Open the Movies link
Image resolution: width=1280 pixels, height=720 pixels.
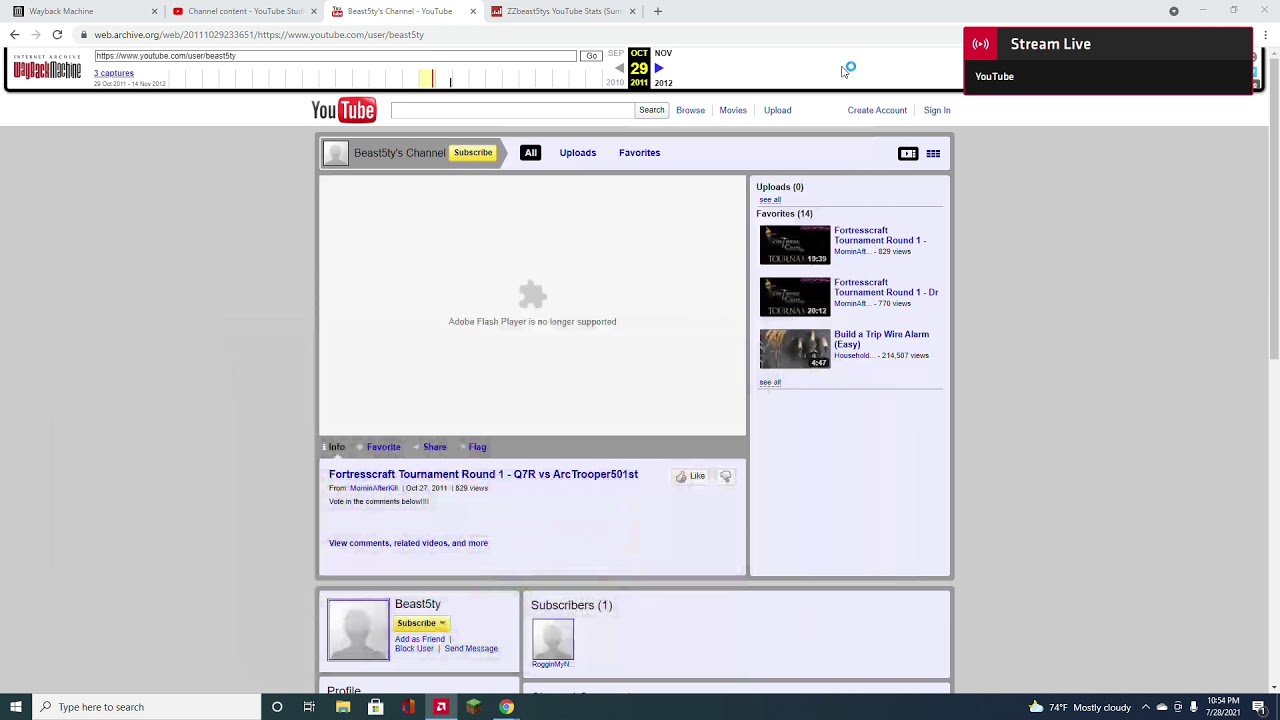[x=733, y=110]
